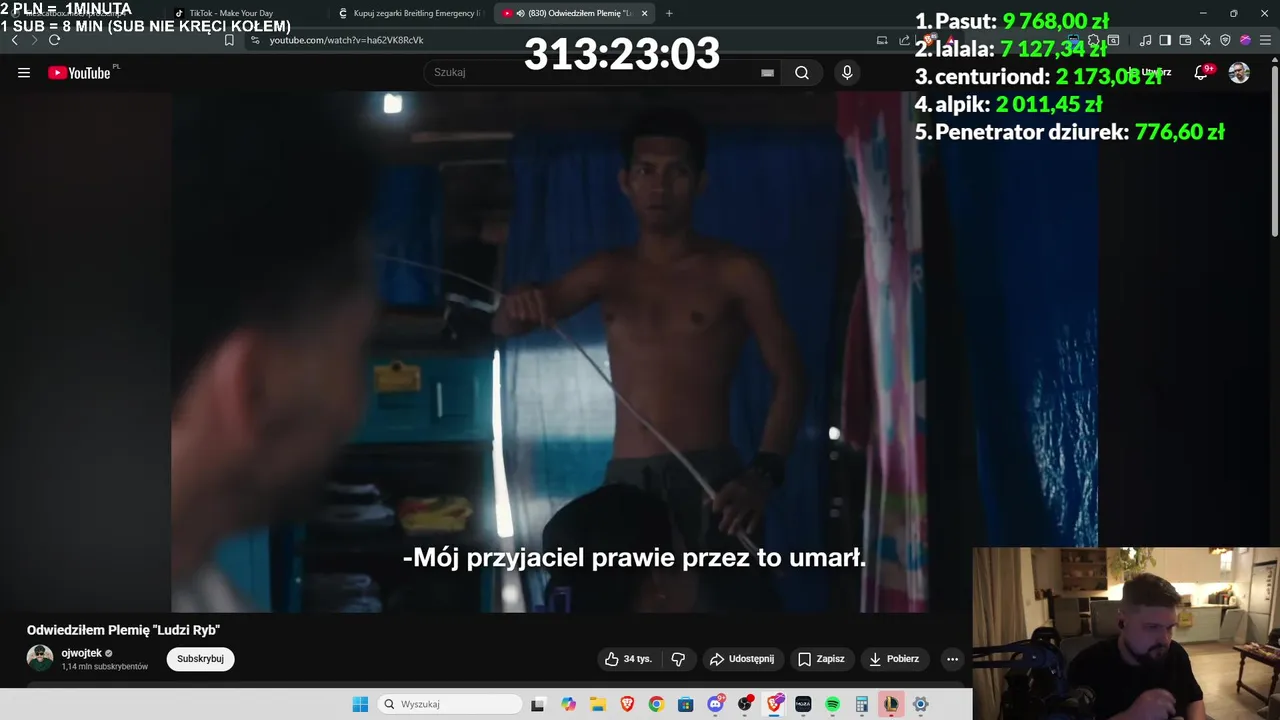Click Zapisz save button
This screenshot has height=720, width=1280.
click(821, 659)
